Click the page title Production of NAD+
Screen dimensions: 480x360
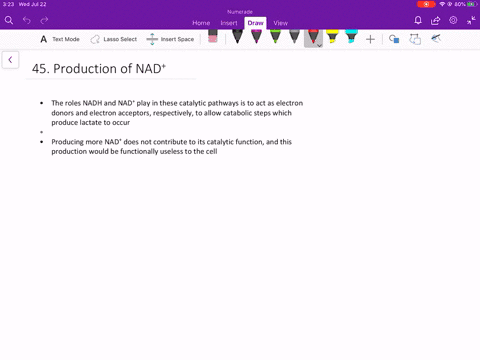(x=99, y=69)
